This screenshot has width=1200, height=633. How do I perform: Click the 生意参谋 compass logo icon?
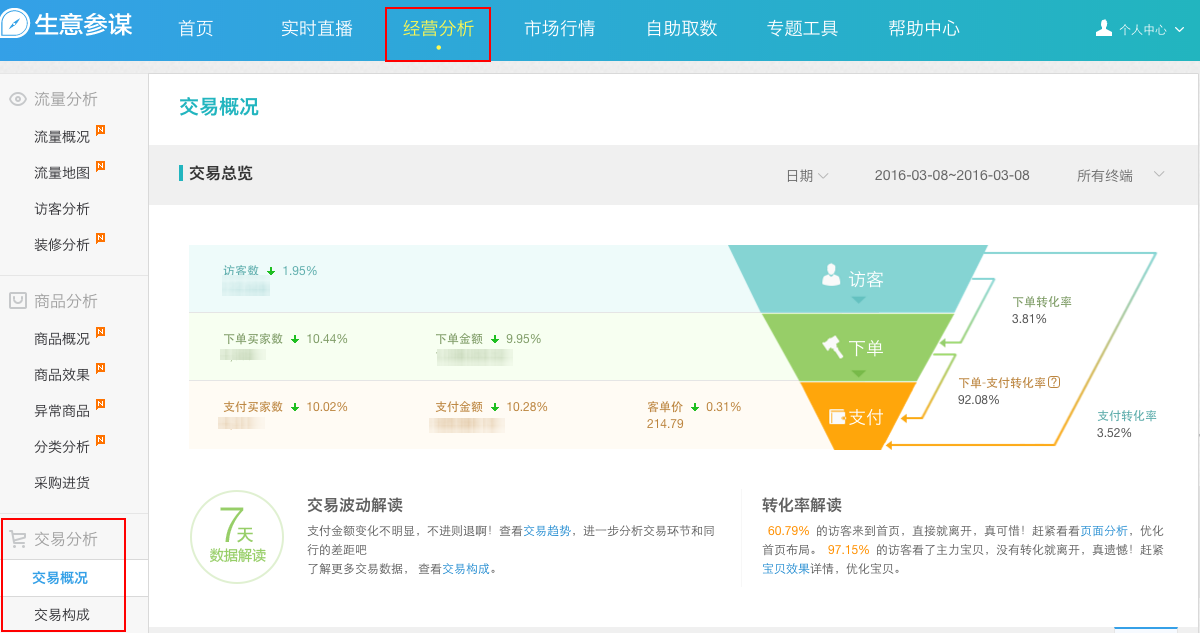pyautogui.click(x=15, y=25)
